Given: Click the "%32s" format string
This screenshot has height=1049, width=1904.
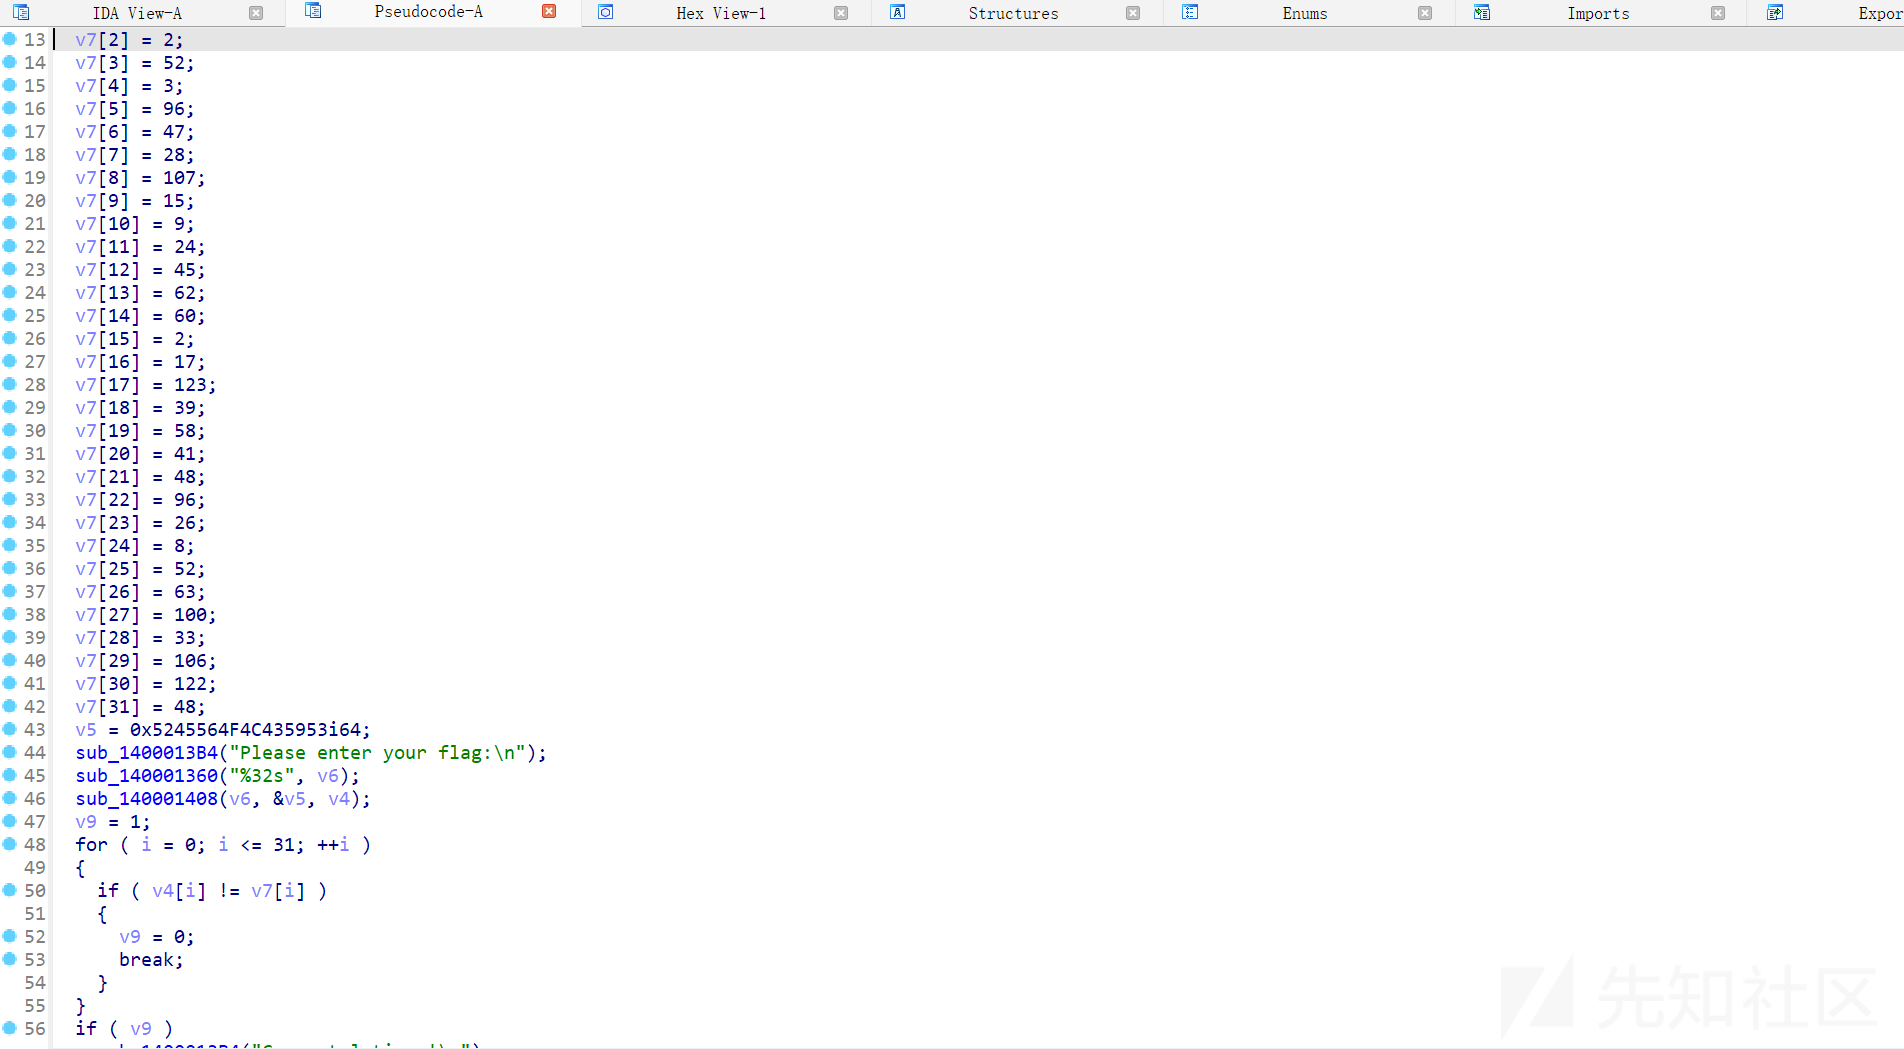Looking at the screenshot, I should pyautogui.click(x=262, y=776).
